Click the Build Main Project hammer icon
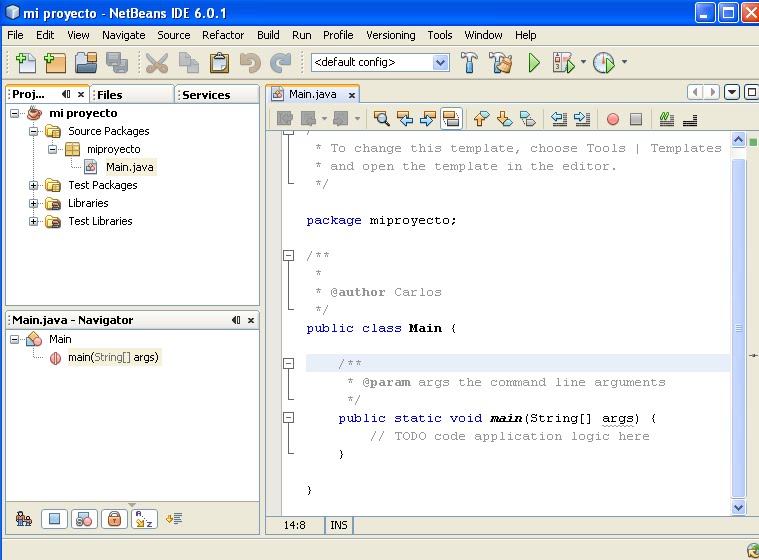Image resolution: width=759 pixels, height=560 pixels. coord(469,62)
